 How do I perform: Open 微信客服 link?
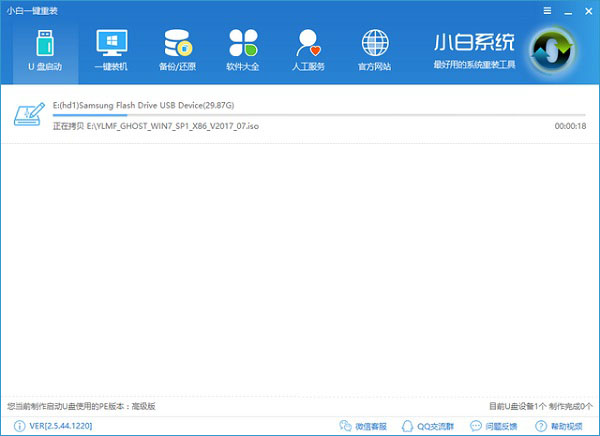coord(371,426)
